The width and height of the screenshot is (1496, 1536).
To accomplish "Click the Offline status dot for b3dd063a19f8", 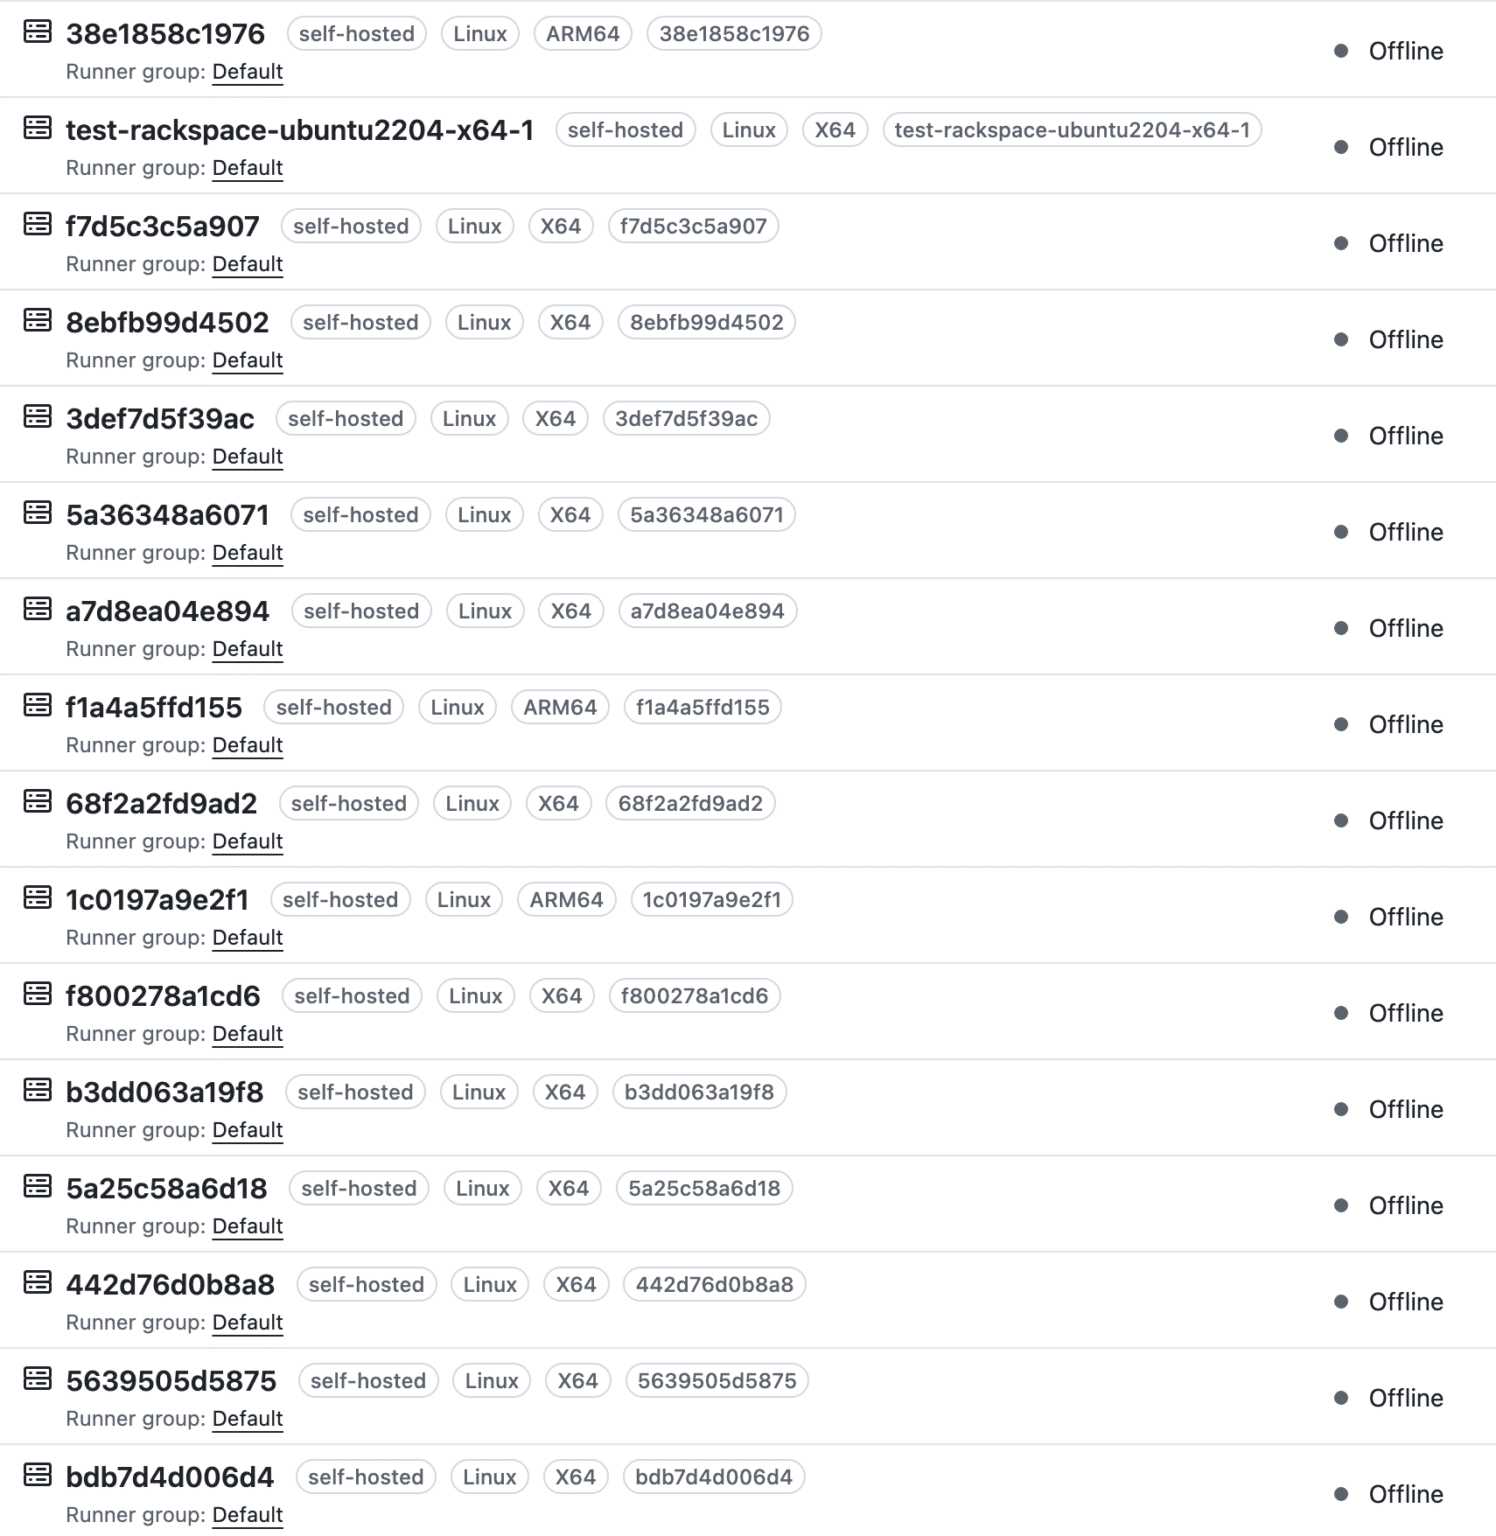I will (x=1341, y=1109).
